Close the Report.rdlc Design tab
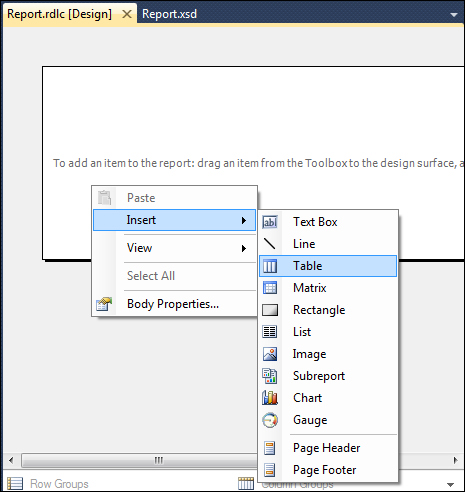This screenshot has width=465, height=492. click(x=127, y=14)
